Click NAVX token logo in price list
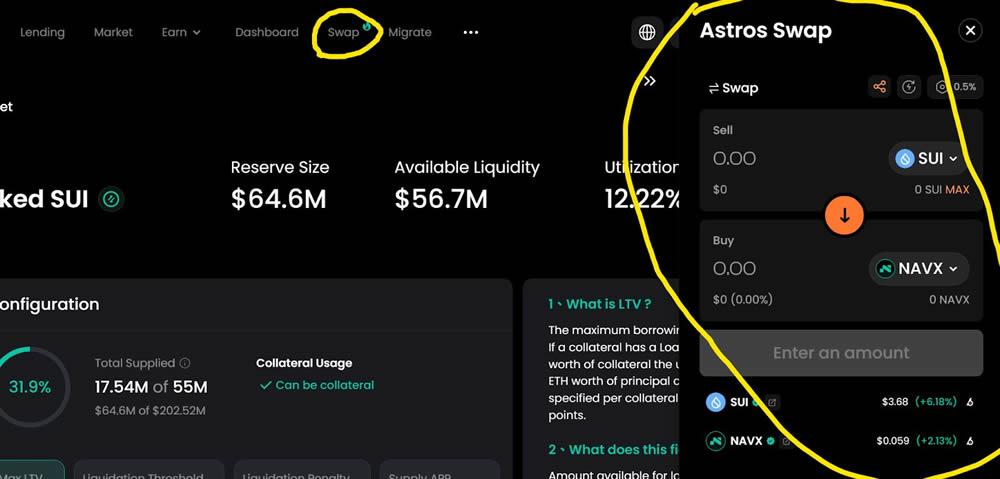Screen dimensions: 1000x479 [x=716, y=441]
